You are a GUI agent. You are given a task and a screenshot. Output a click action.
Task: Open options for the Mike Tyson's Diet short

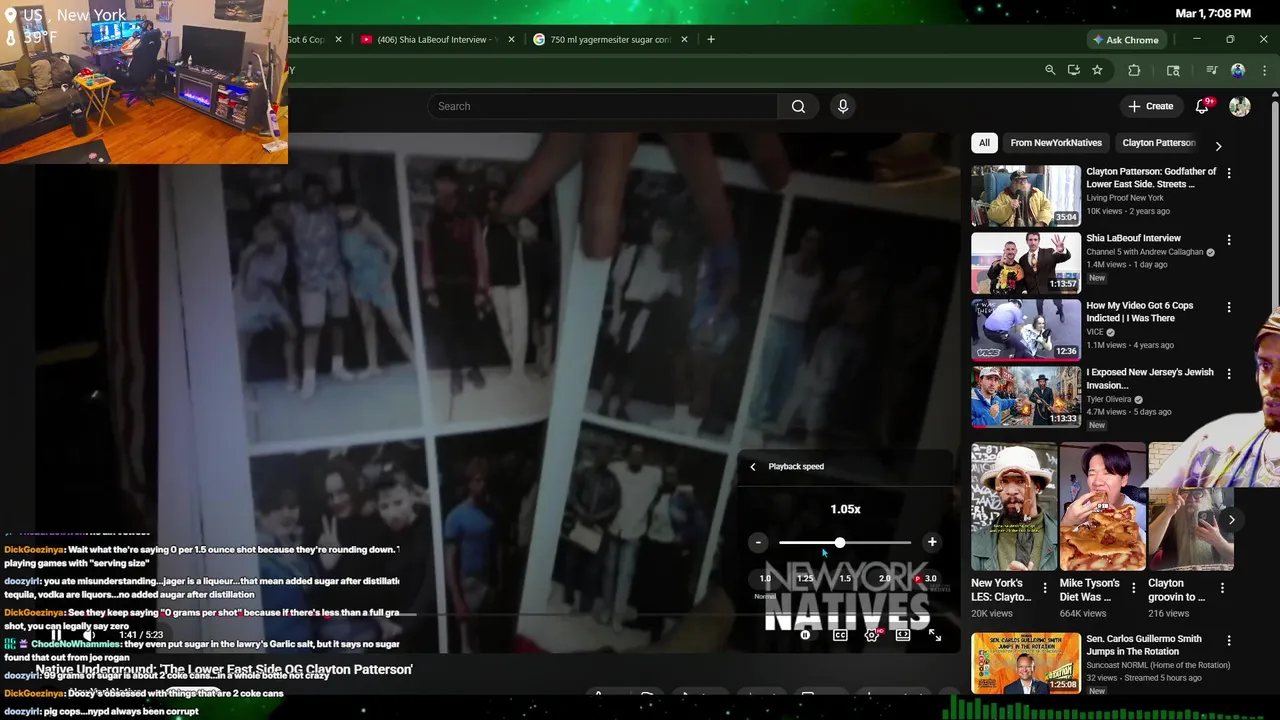[x=1133, y=588]
